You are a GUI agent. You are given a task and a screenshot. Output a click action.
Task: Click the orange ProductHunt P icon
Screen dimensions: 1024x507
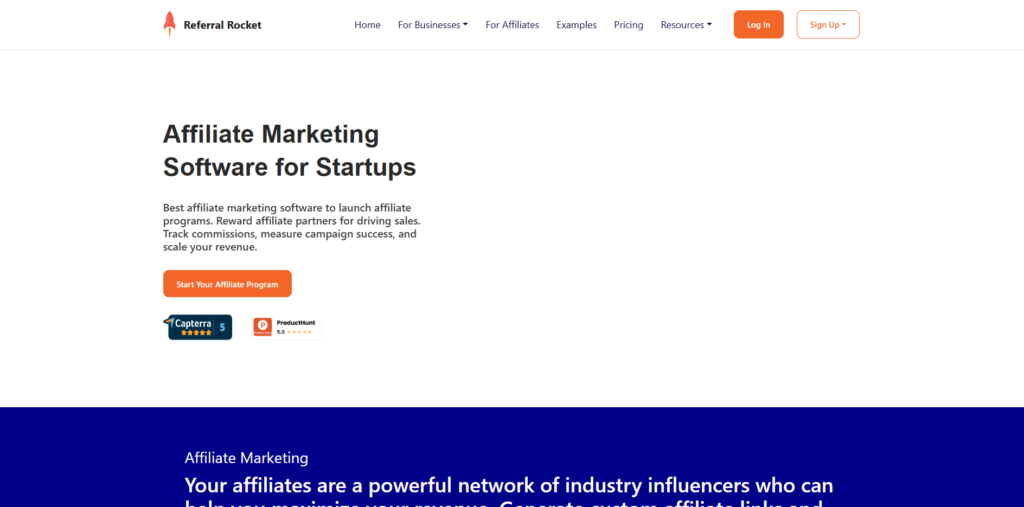262,326
